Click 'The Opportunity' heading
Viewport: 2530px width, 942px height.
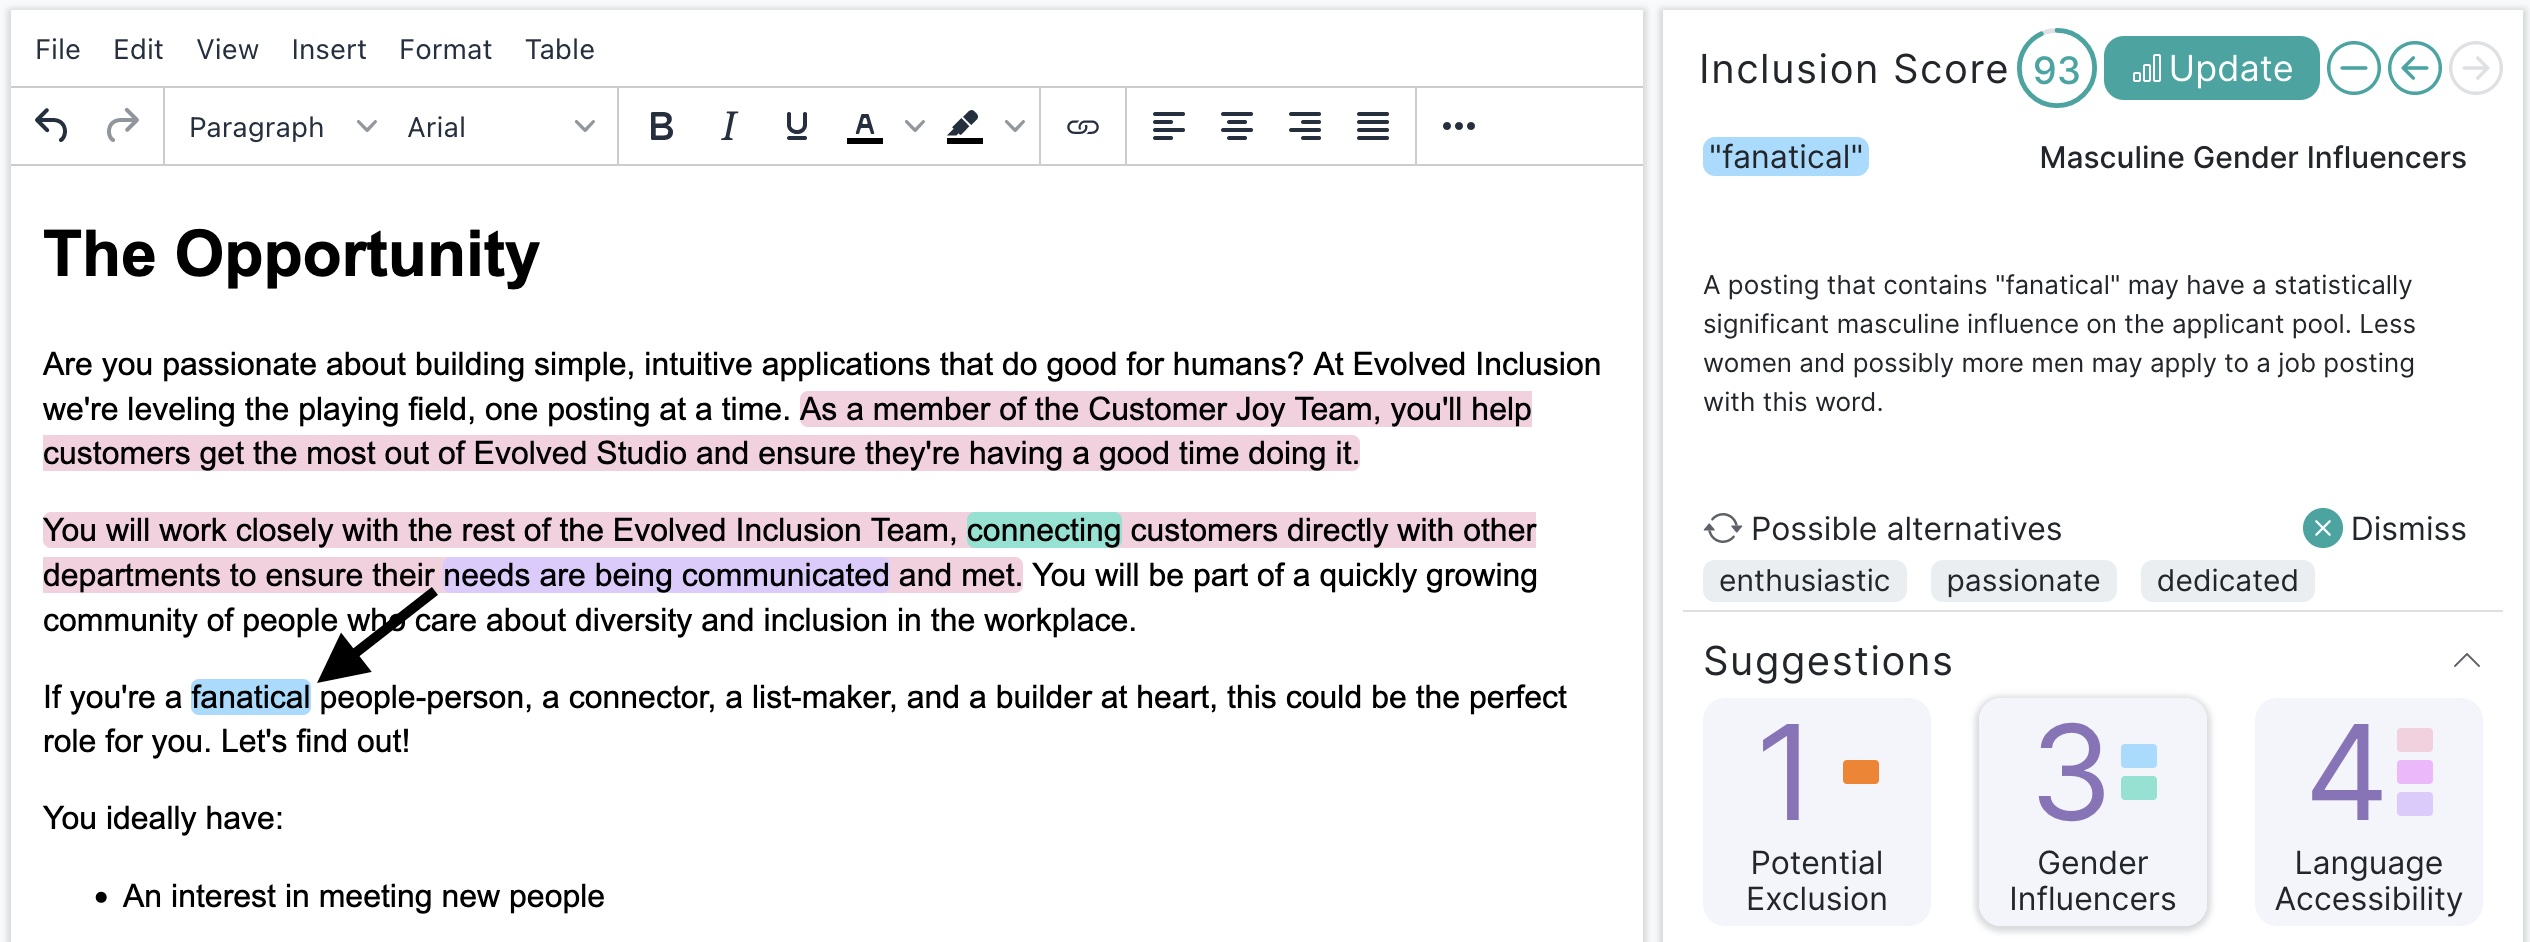[291, 253]
